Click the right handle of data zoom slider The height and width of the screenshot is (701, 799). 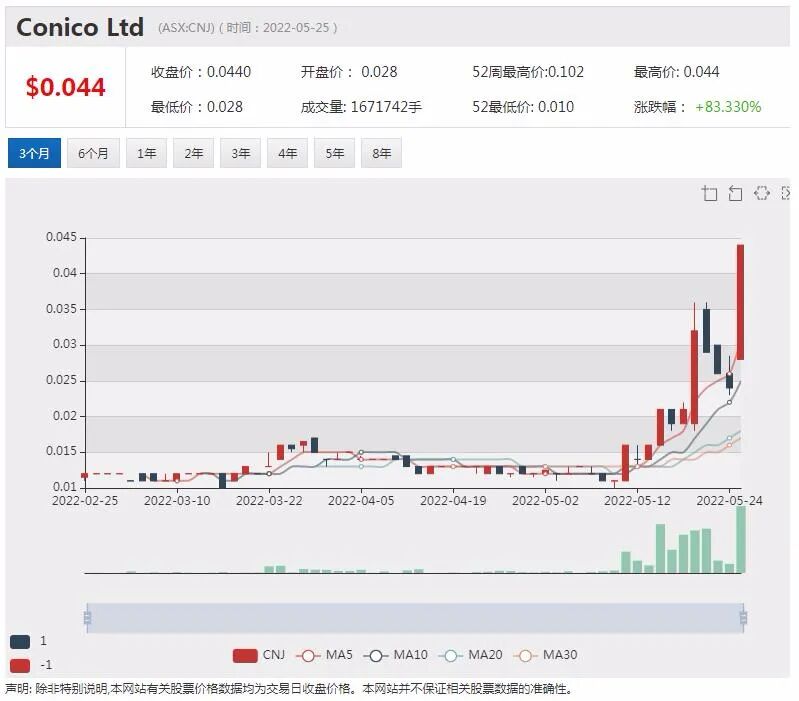pos(743,618)
